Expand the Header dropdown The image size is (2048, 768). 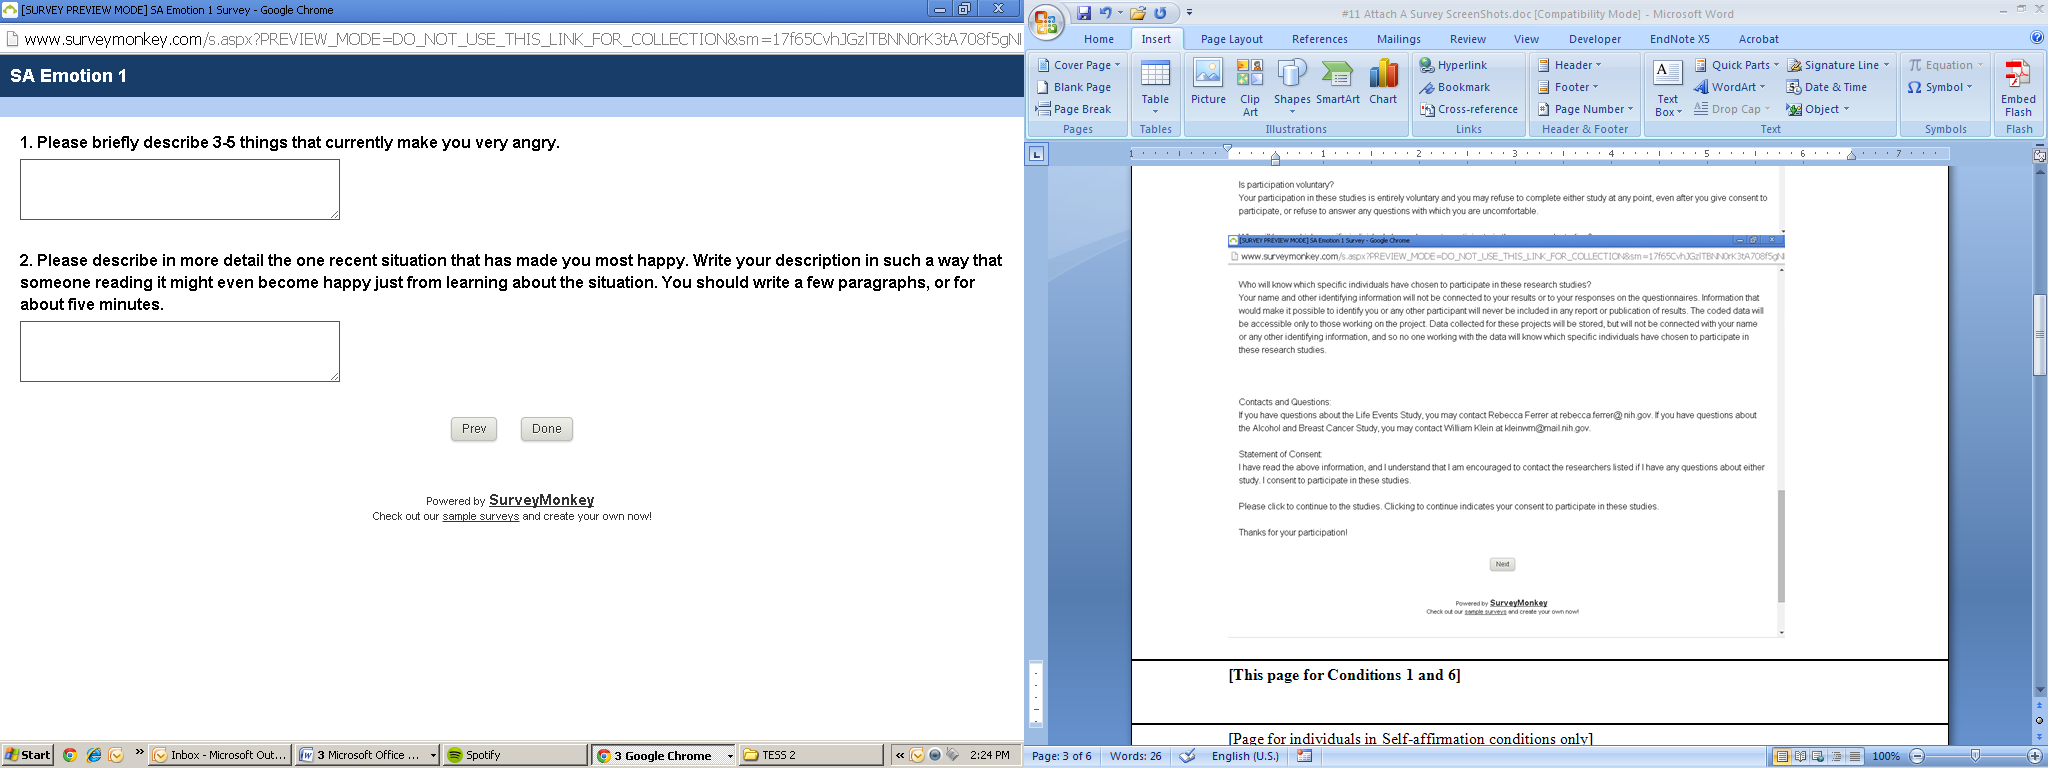click(x=1569, y=65)
